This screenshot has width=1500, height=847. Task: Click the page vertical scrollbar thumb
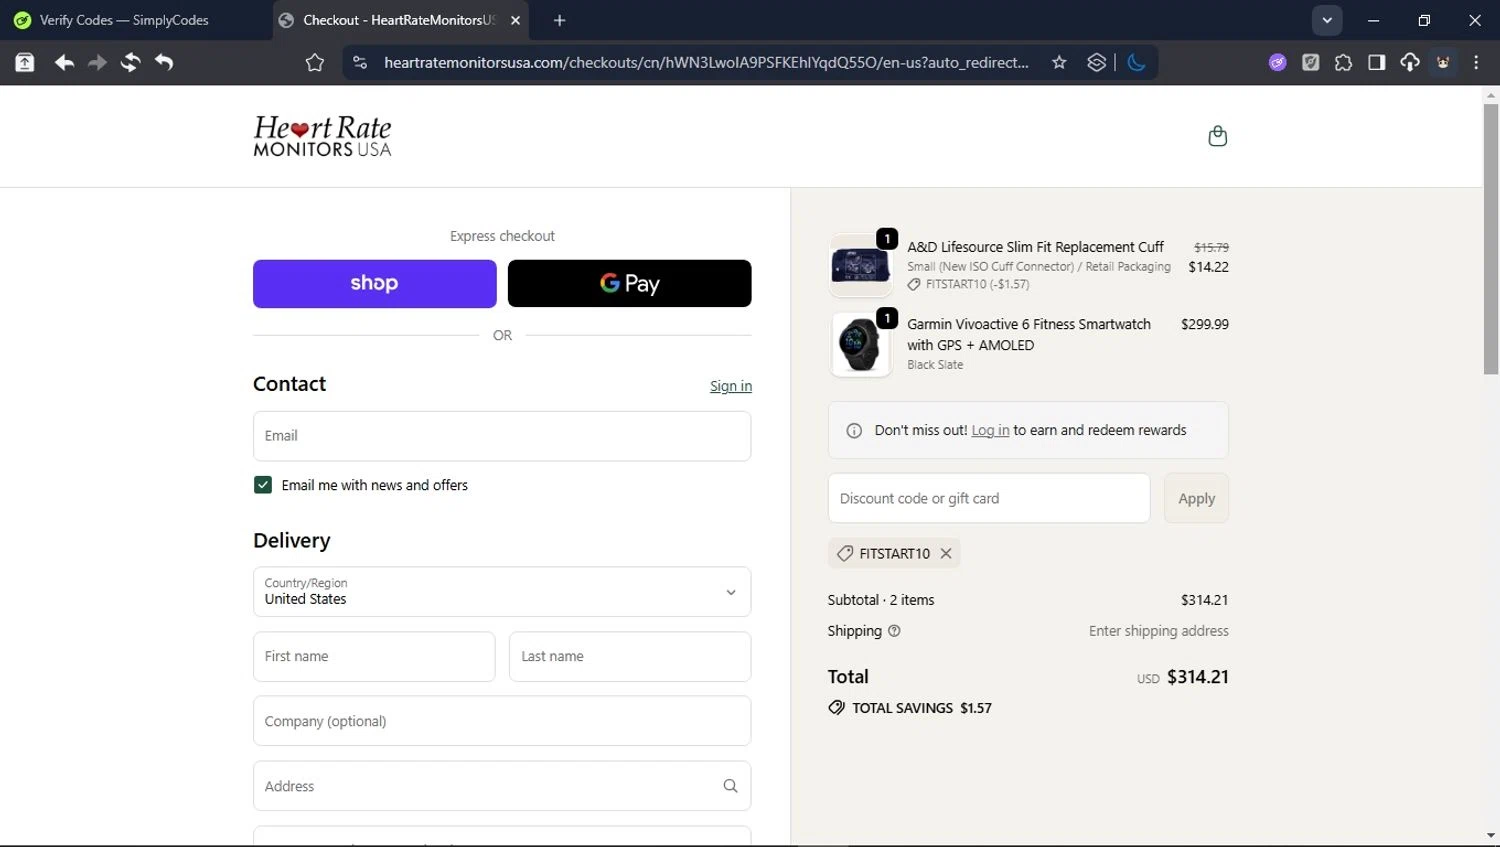click(x=1491, y=238)
